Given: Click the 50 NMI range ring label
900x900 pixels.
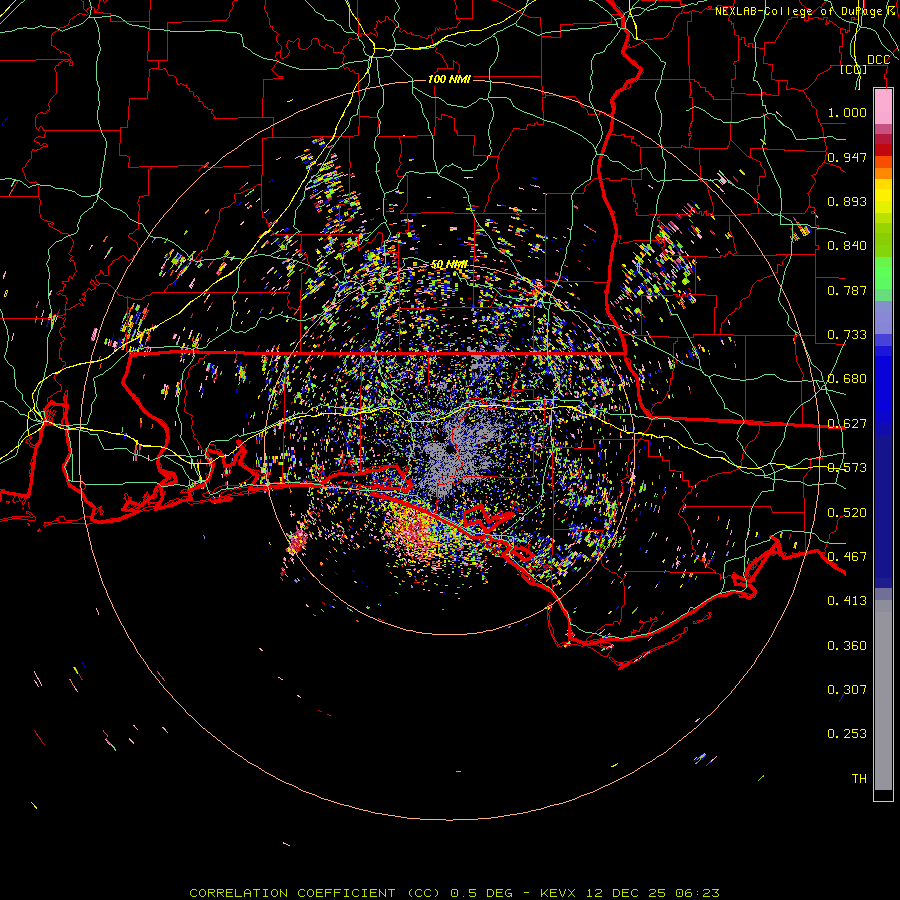Looking at the screenshot, I should 449,264.
